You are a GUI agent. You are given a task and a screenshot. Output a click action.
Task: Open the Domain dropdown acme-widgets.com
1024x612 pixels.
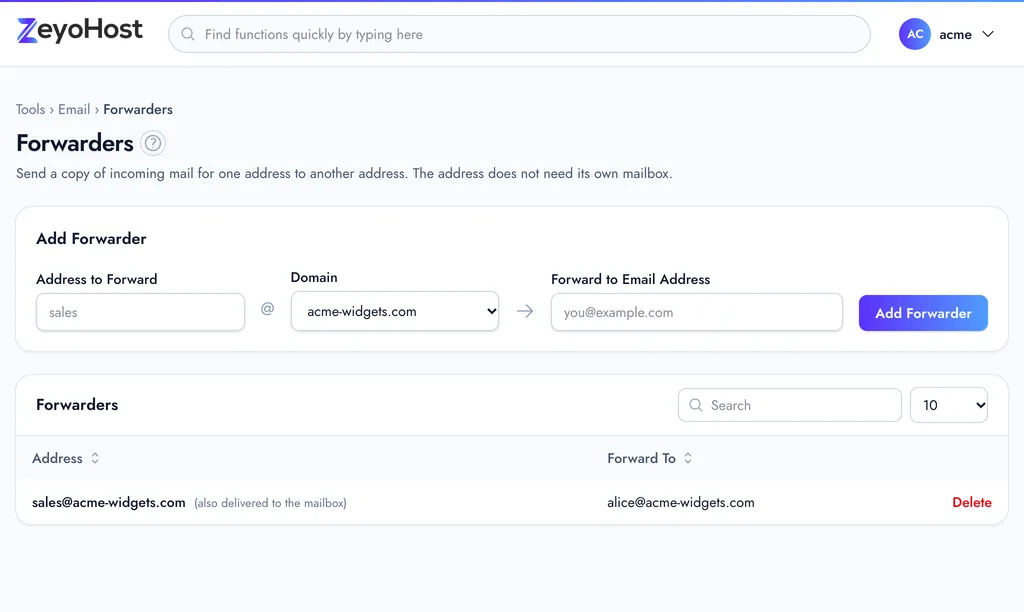click(394, 312)
